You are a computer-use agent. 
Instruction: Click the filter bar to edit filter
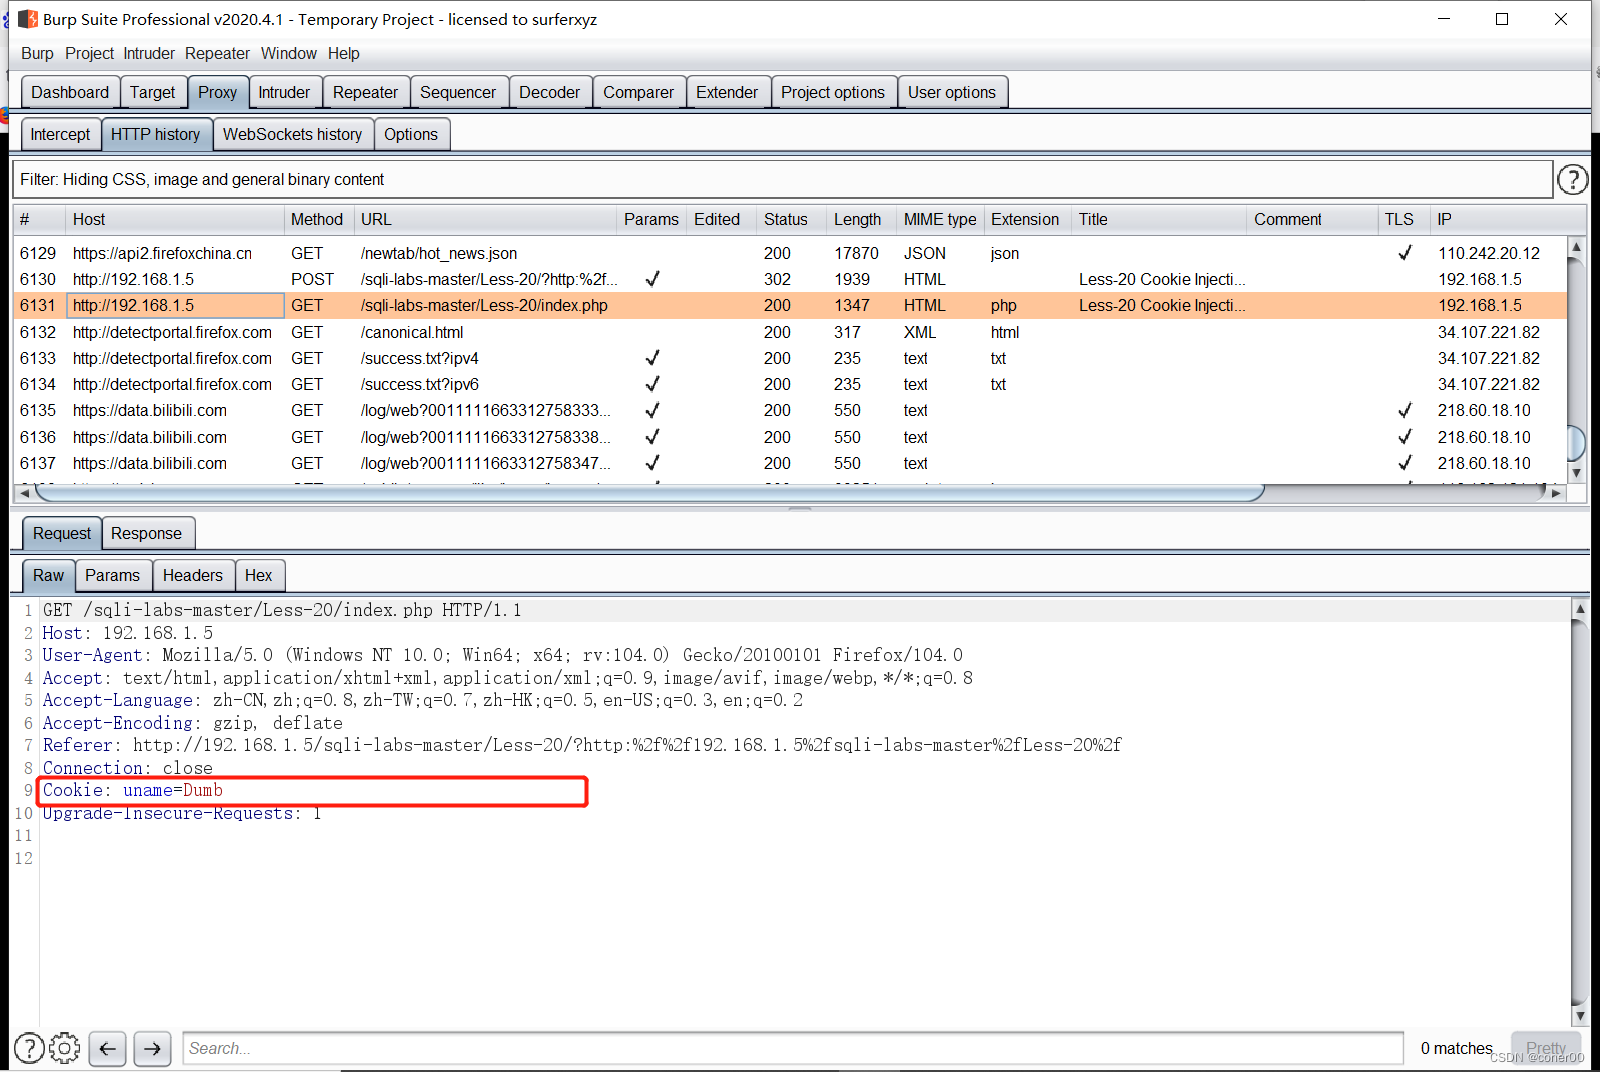782,180
